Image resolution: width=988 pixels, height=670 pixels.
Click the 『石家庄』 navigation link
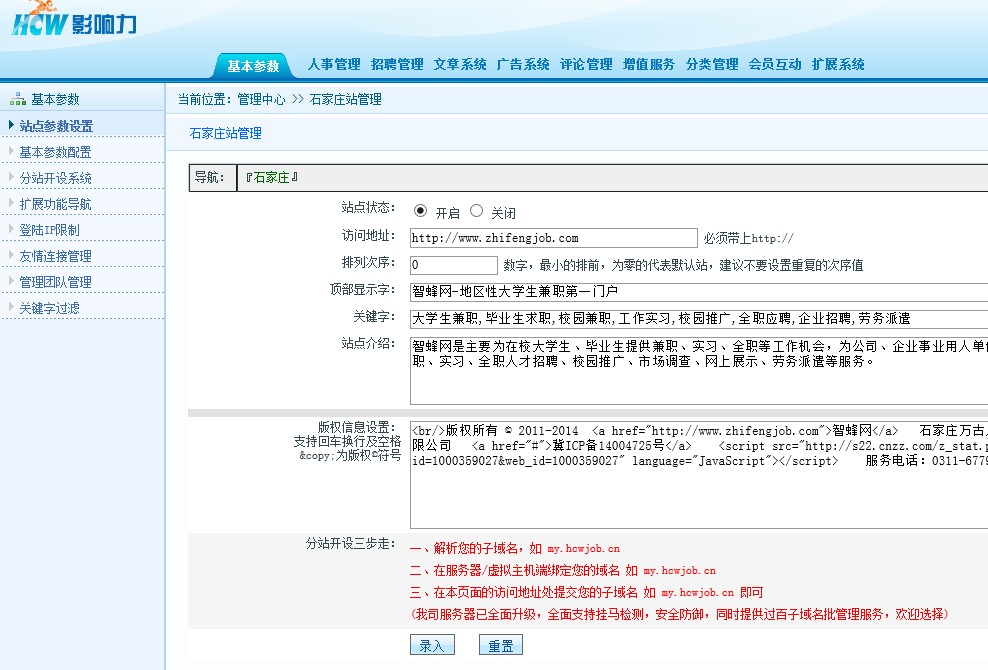(272, 178)
